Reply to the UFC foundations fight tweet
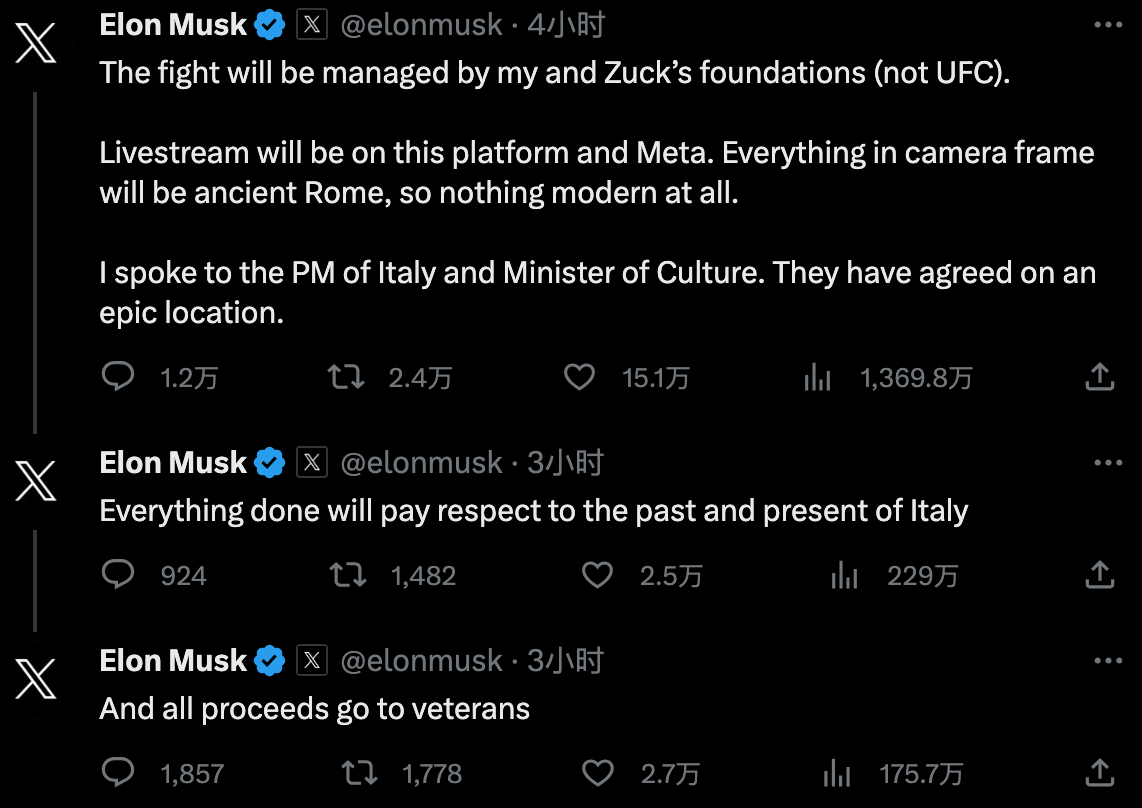Screen dimensions: 1142x808 click(119, 377)
